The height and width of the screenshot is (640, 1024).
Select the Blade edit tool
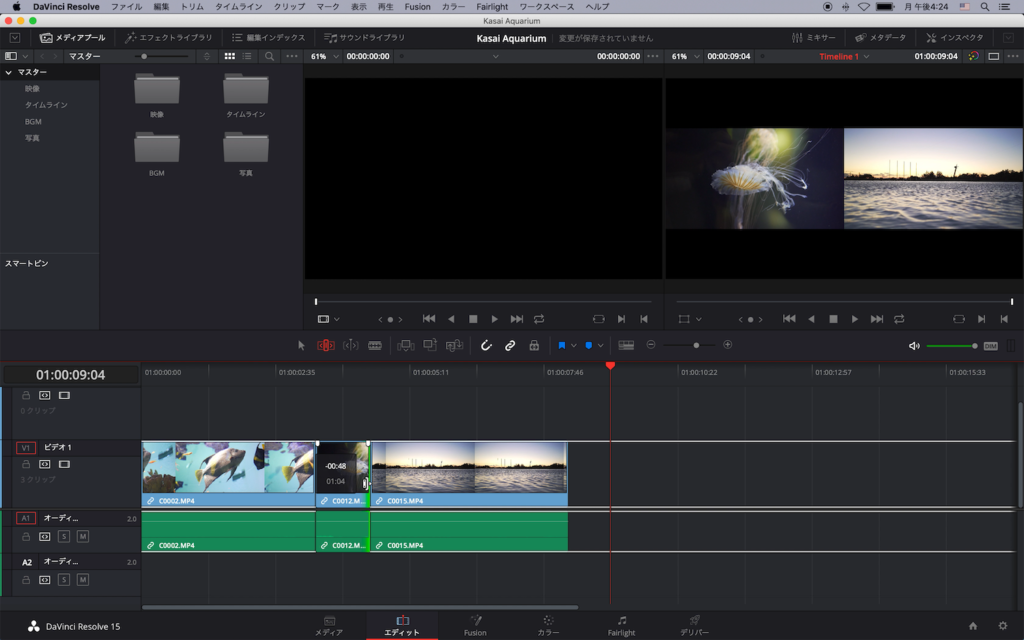coord(375,345)
